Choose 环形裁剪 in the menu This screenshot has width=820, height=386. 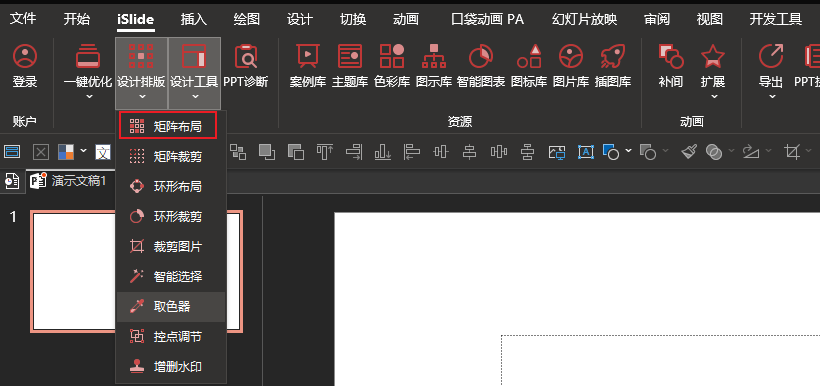tap(170, 216)
